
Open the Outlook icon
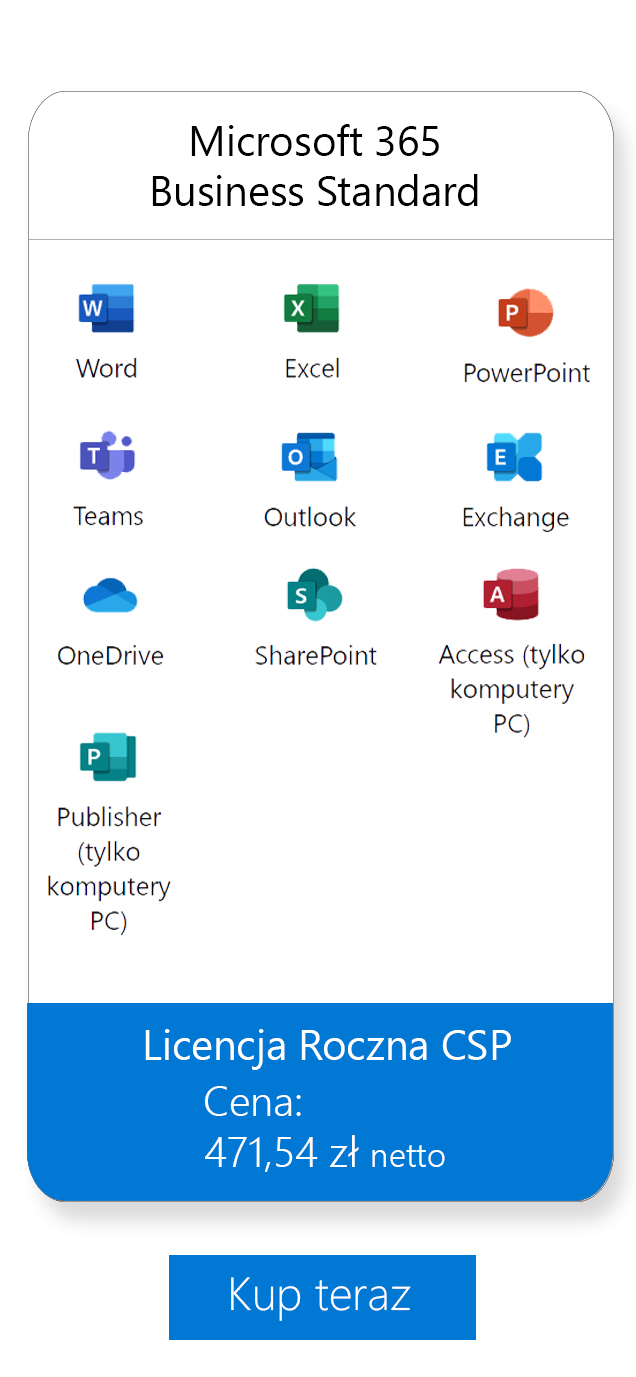point(309,457)
